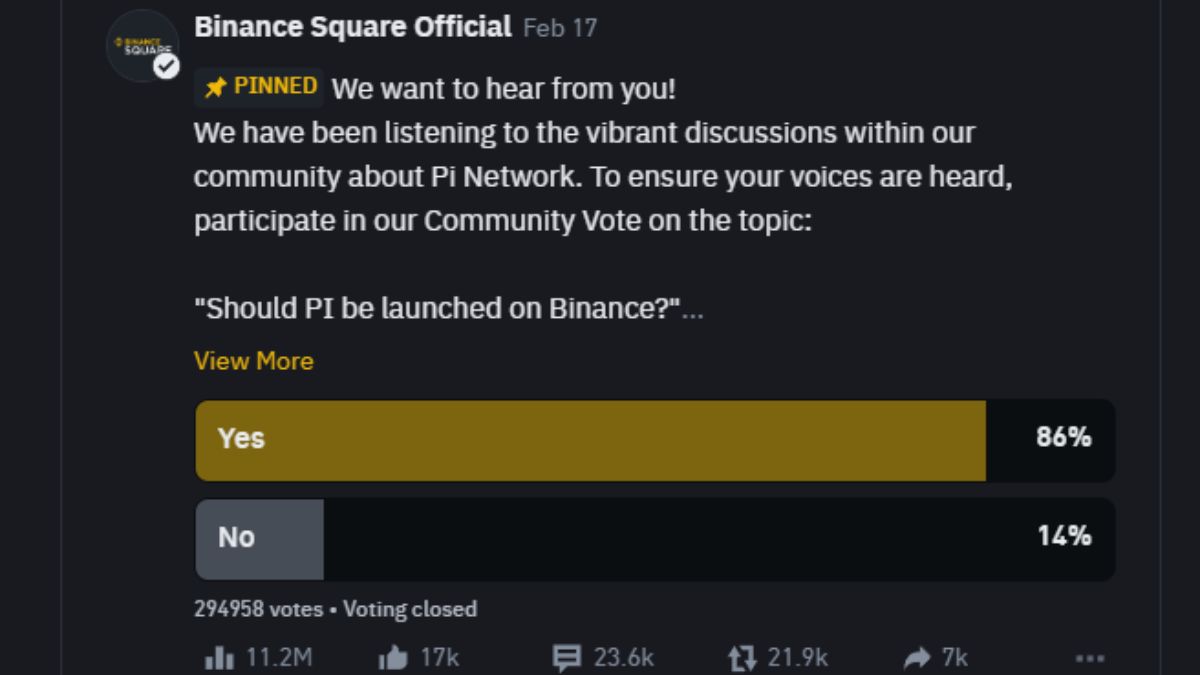Like the post with thumbs-up icon
Image resolution: width=1200 pixels, height=675 pixels.
(393, 657)
